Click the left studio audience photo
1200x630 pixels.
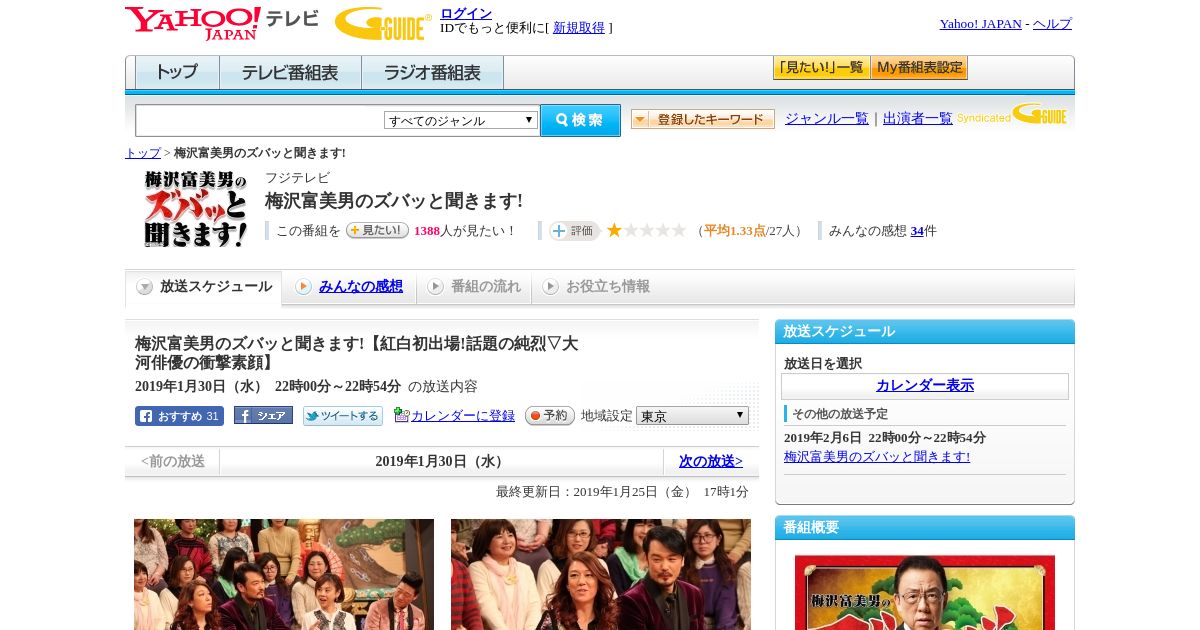284,574
